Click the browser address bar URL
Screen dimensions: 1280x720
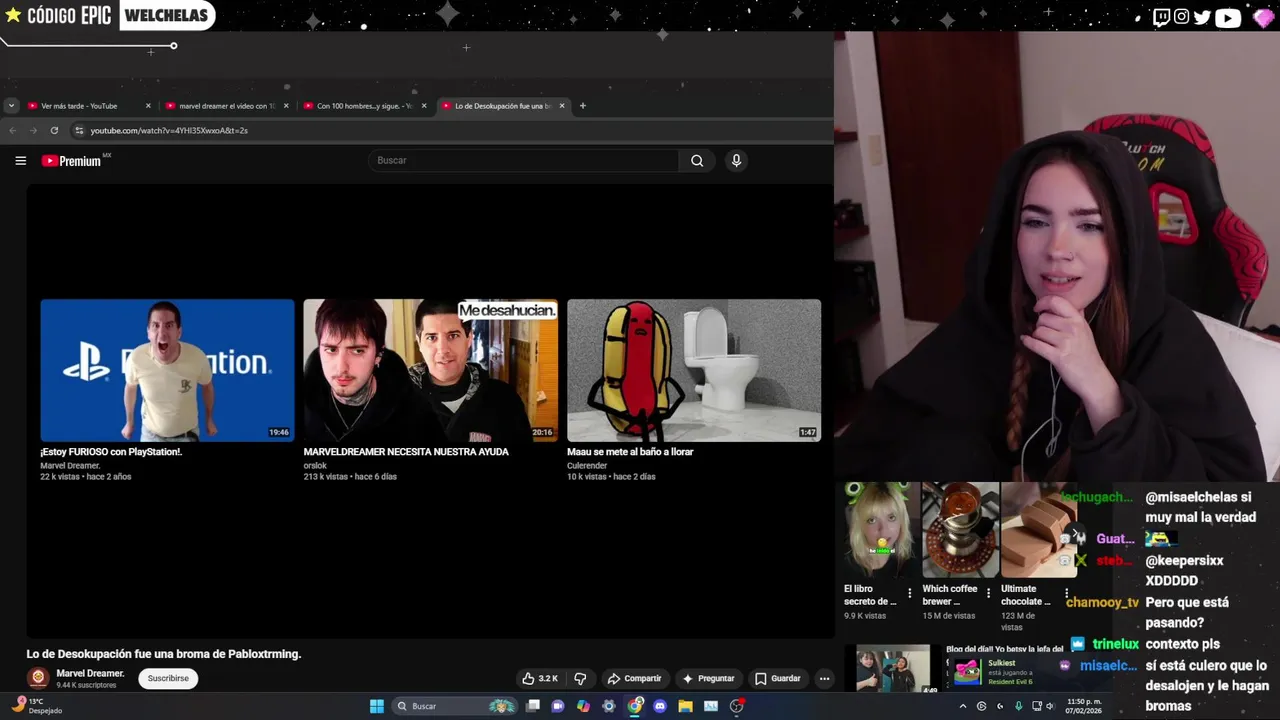coord(169,130)
